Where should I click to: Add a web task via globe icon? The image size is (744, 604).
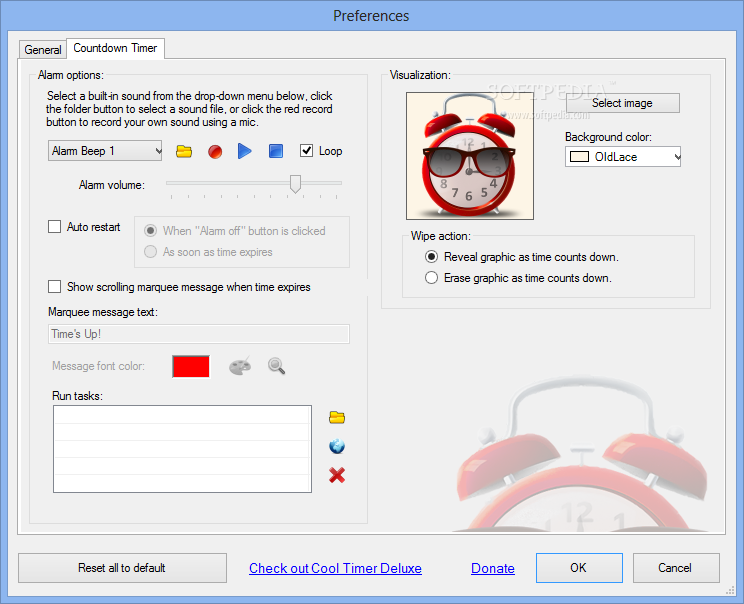click(x=337, y=446)
